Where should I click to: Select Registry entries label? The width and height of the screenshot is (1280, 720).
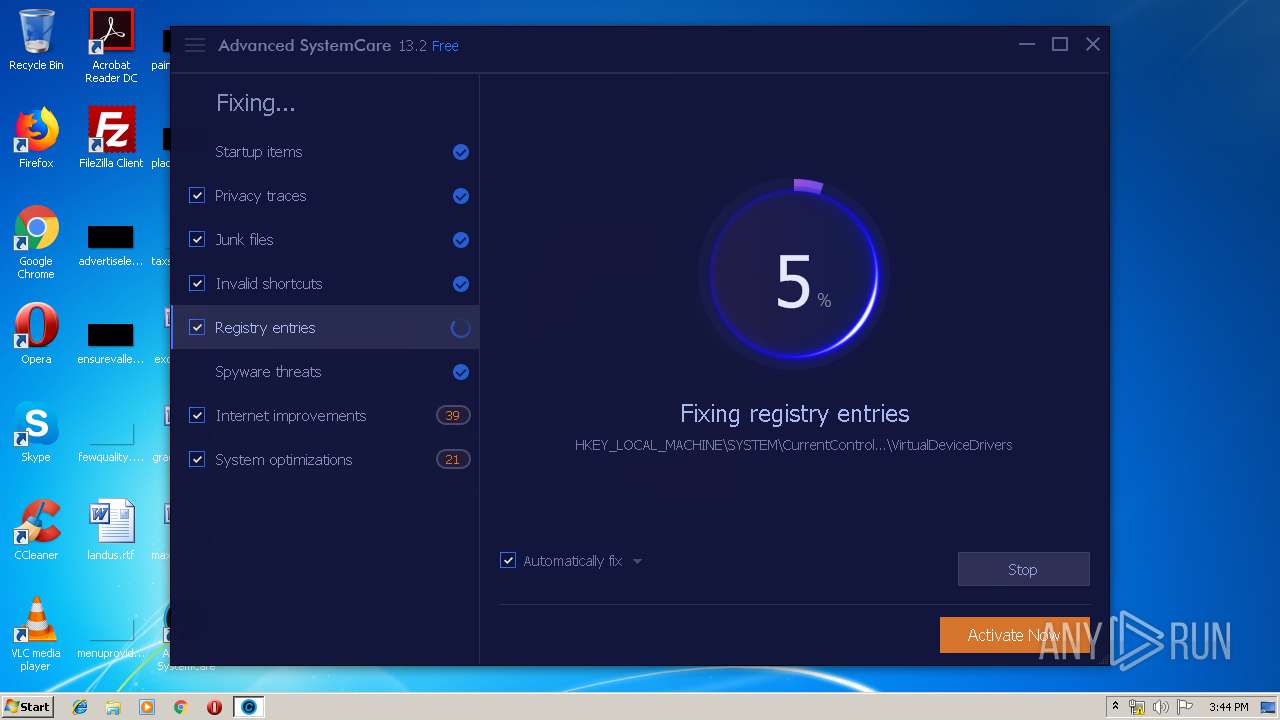(x=265, y=328)
